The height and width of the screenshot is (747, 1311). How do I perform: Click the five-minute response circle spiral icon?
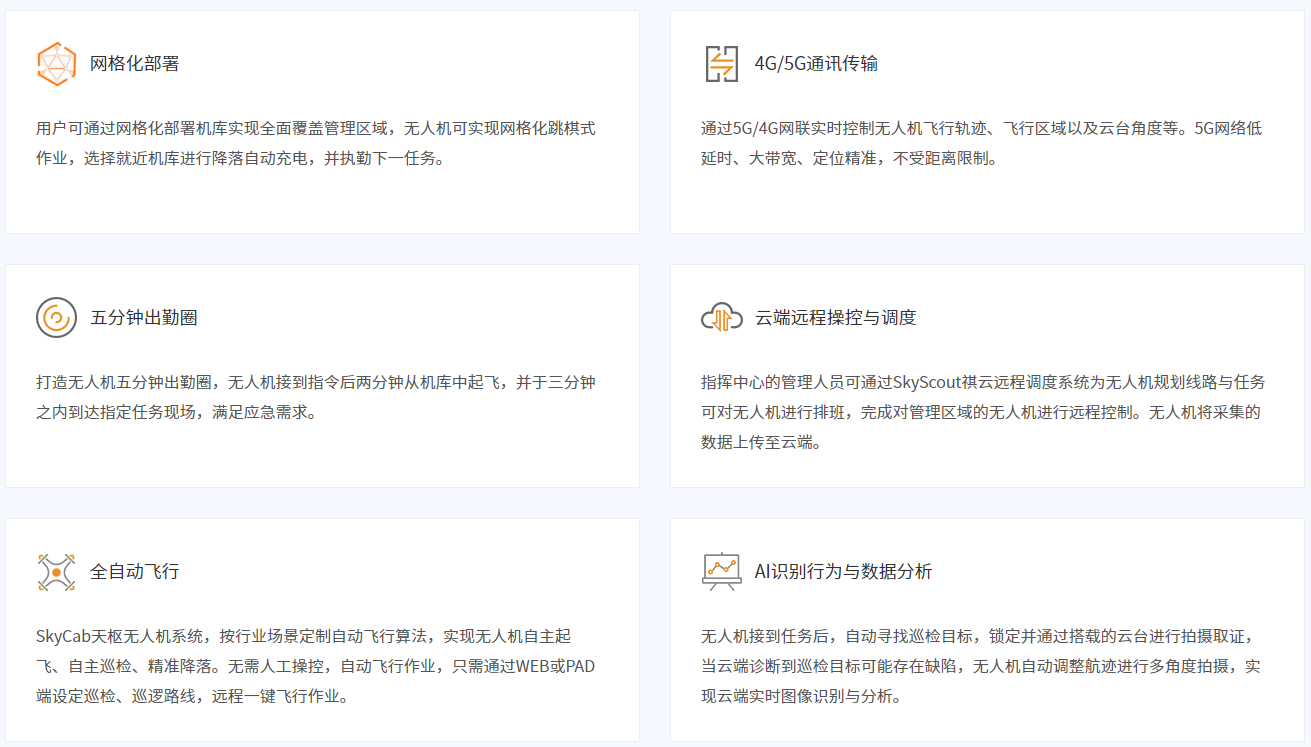56,318
